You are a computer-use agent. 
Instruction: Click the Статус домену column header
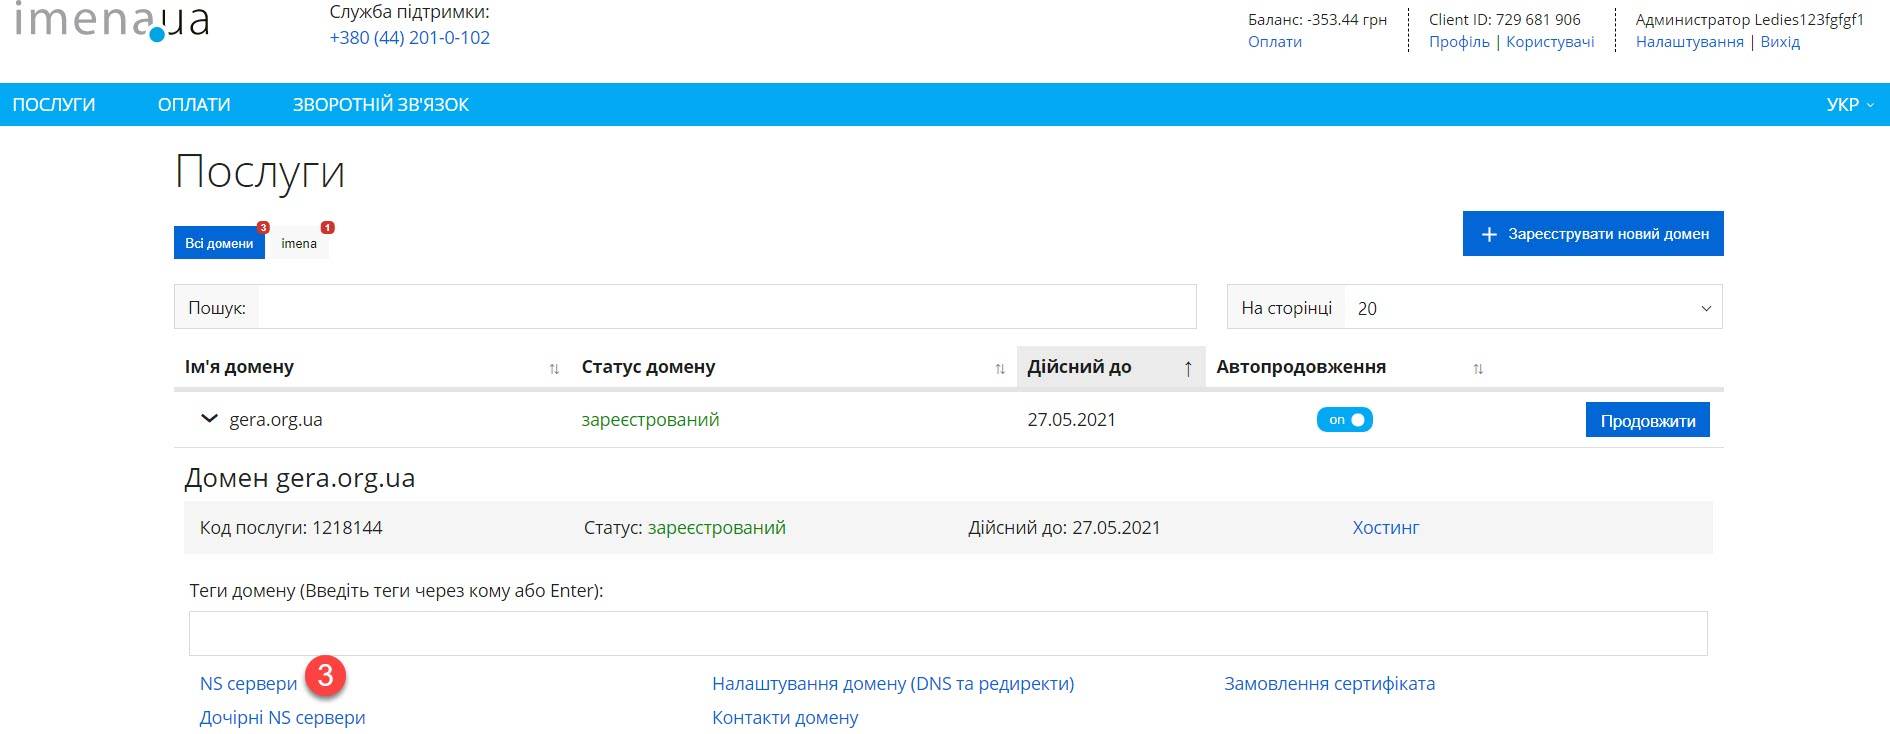coord(648,367)
